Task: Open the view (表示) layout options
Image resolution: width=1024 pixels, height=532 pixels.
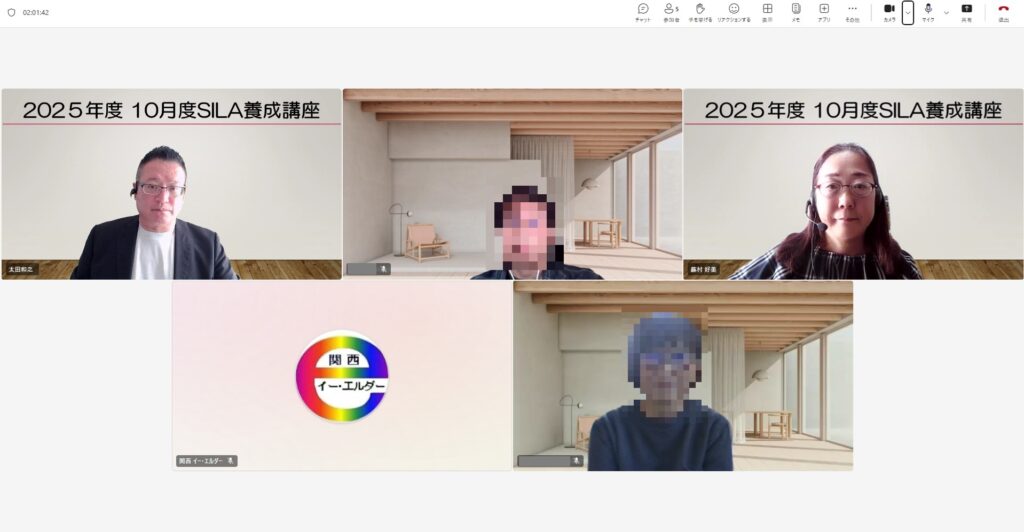Action: [767, 12]
